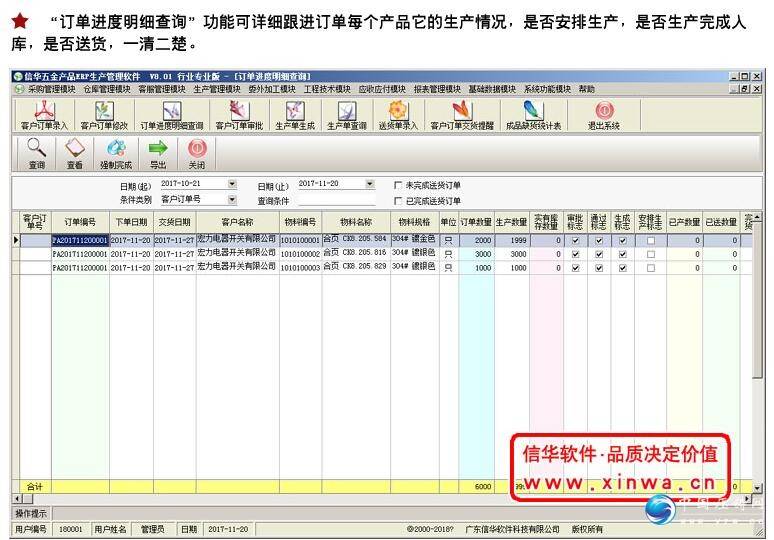Click the 强制完成 force-complete icon

tap(116, 154)
